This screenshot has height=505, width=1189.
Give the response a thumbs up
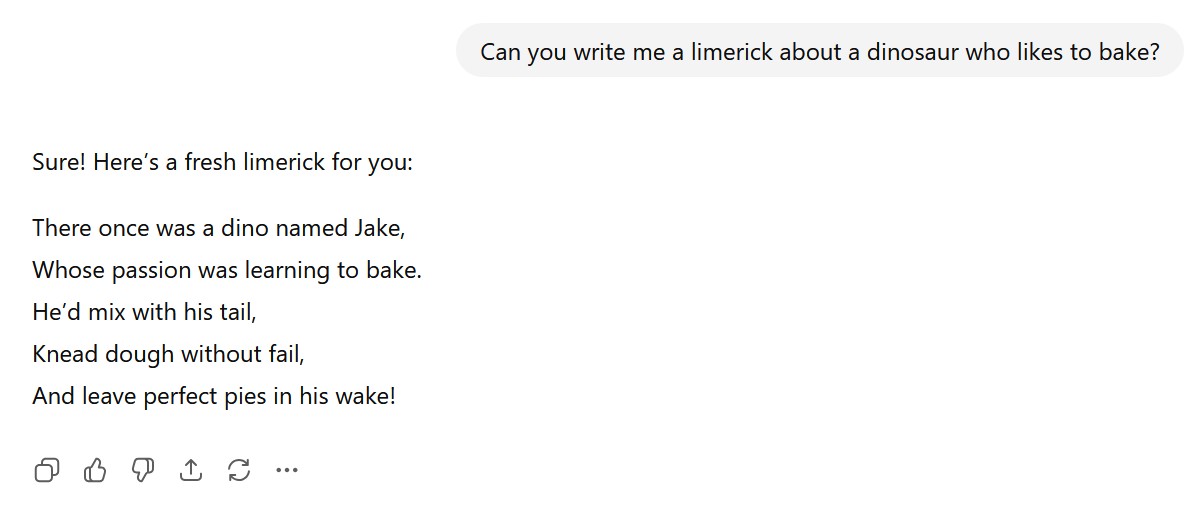95,469
